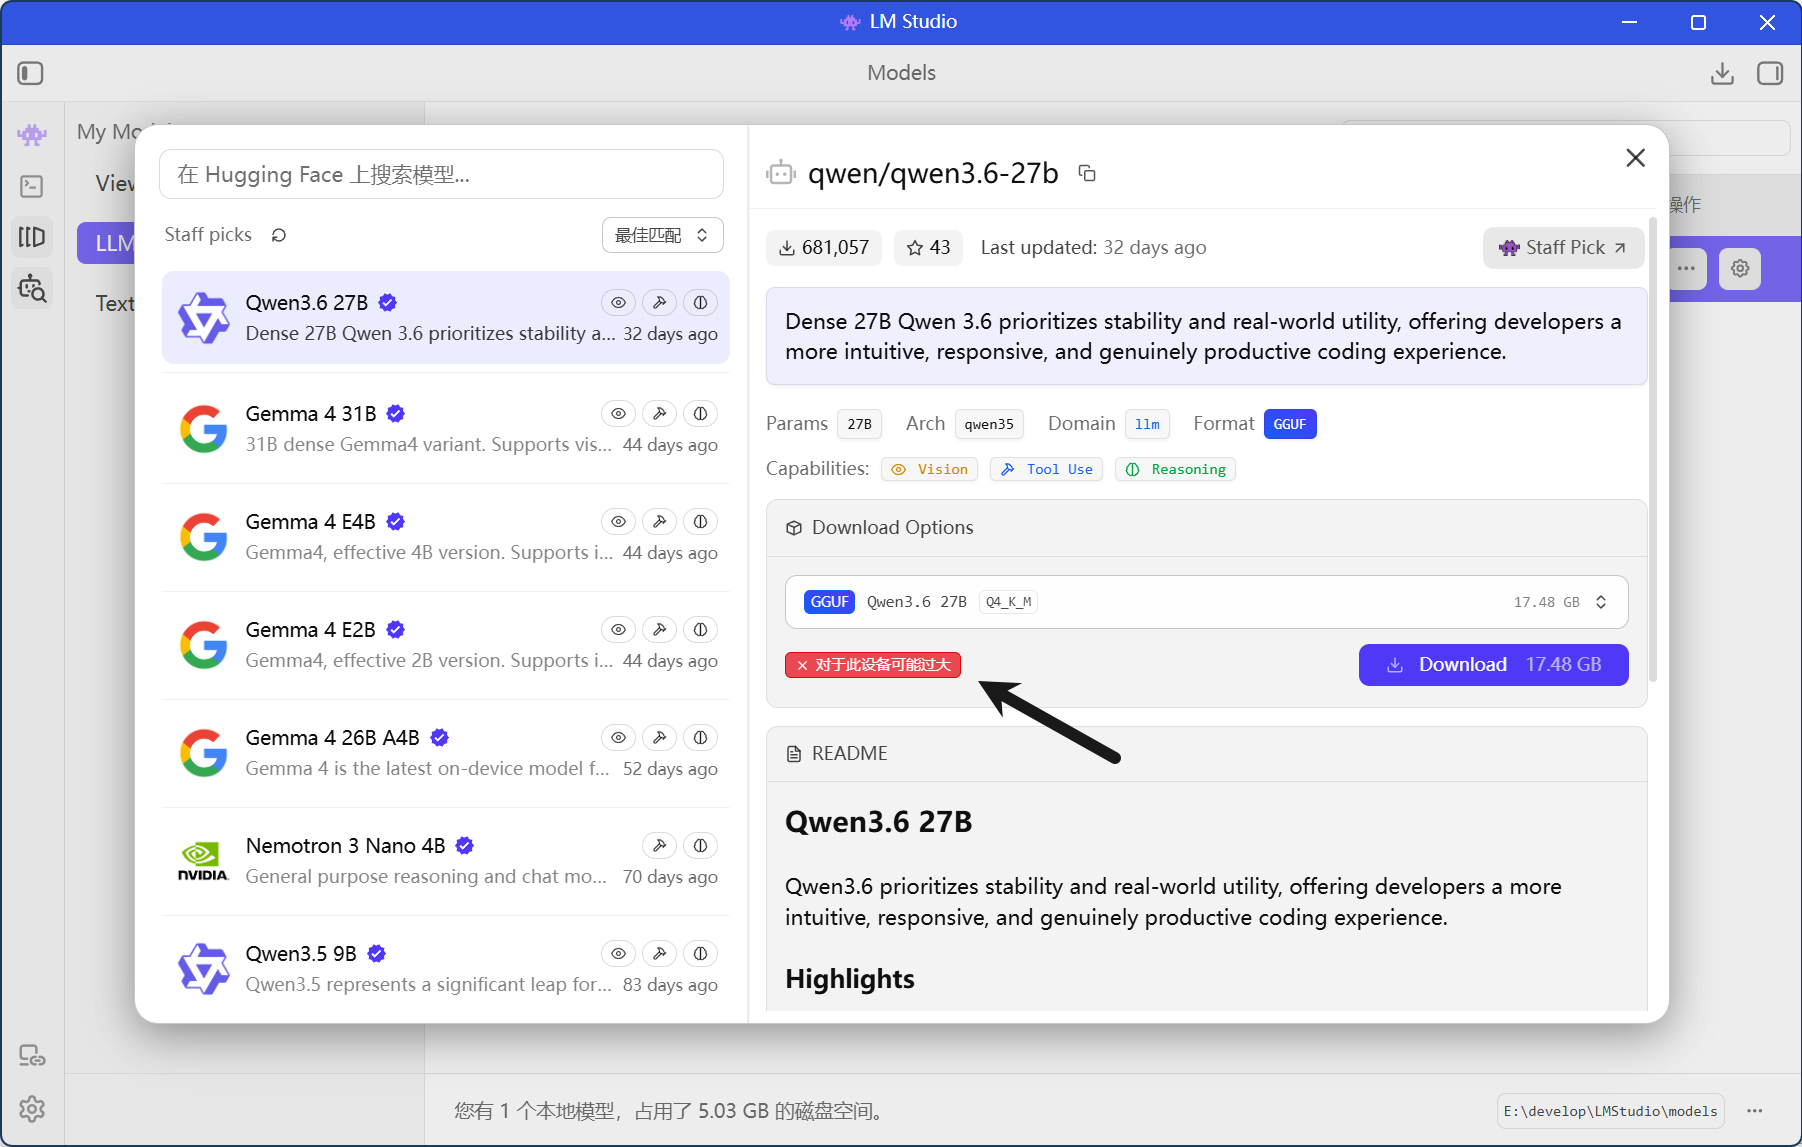Open the downloads icon in header
This screenshot has width=1802, height=1147.
[x=1722, y=73]
